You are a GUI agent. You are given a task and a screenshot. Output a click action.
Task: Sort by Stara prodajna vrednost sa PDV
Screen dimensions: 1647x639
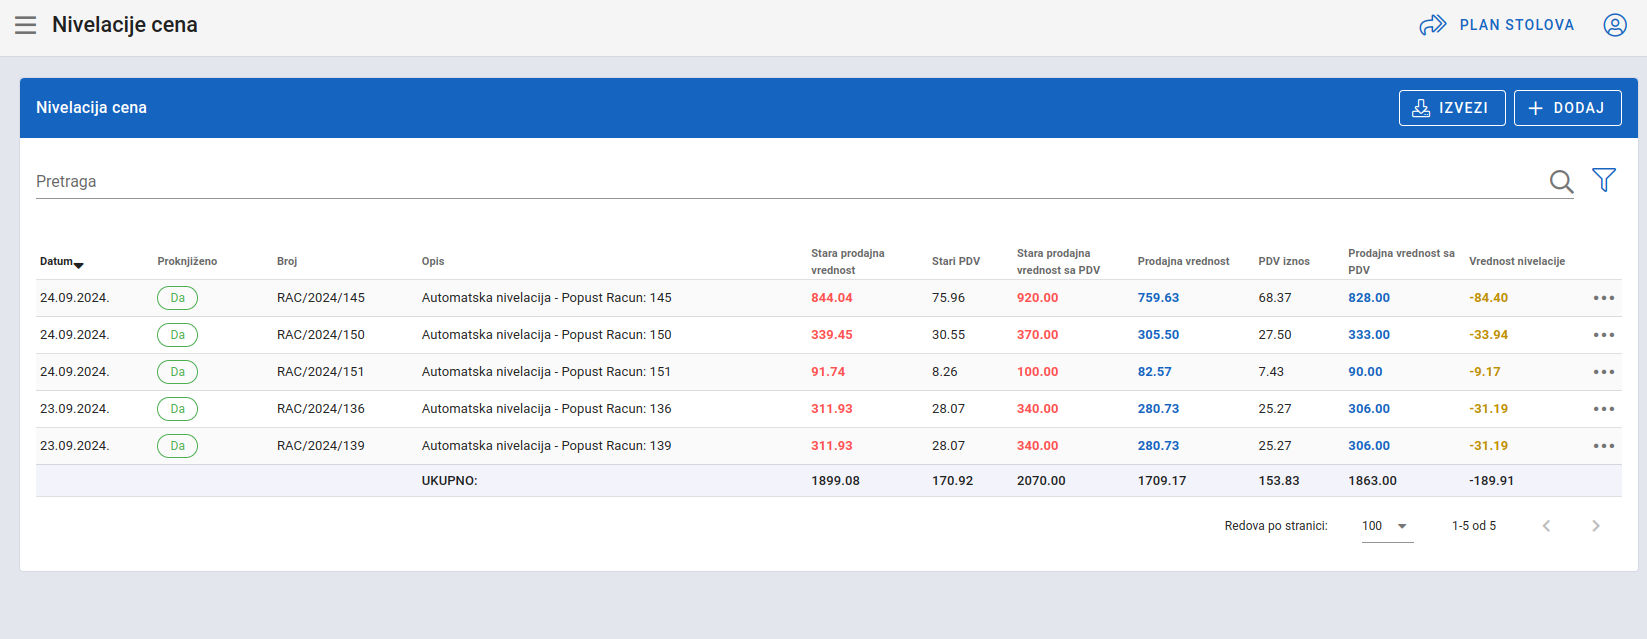pyautogui.click(x=1058, y=262)
